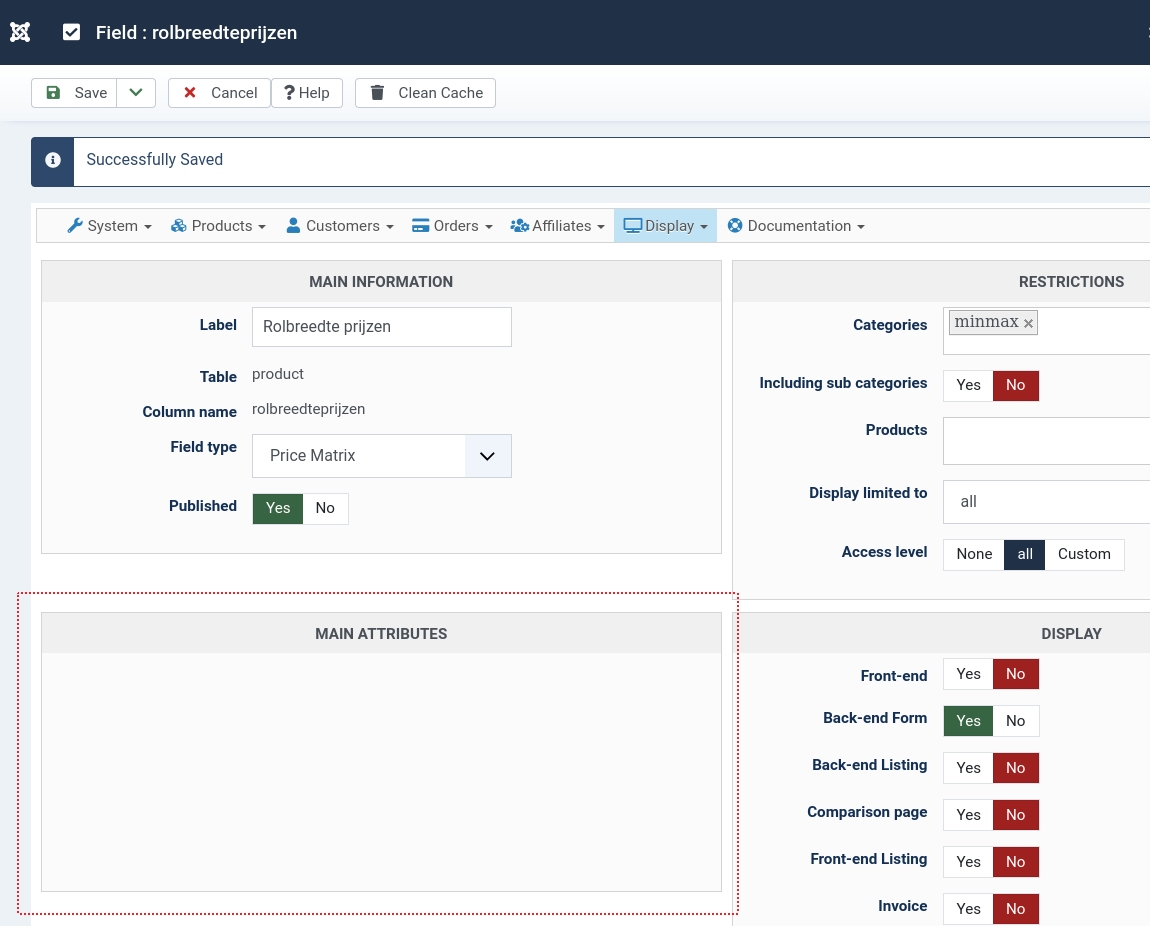The image size is (1150, 926).
Task: Click the red X Cancel icon
Action: coord(190,93)
